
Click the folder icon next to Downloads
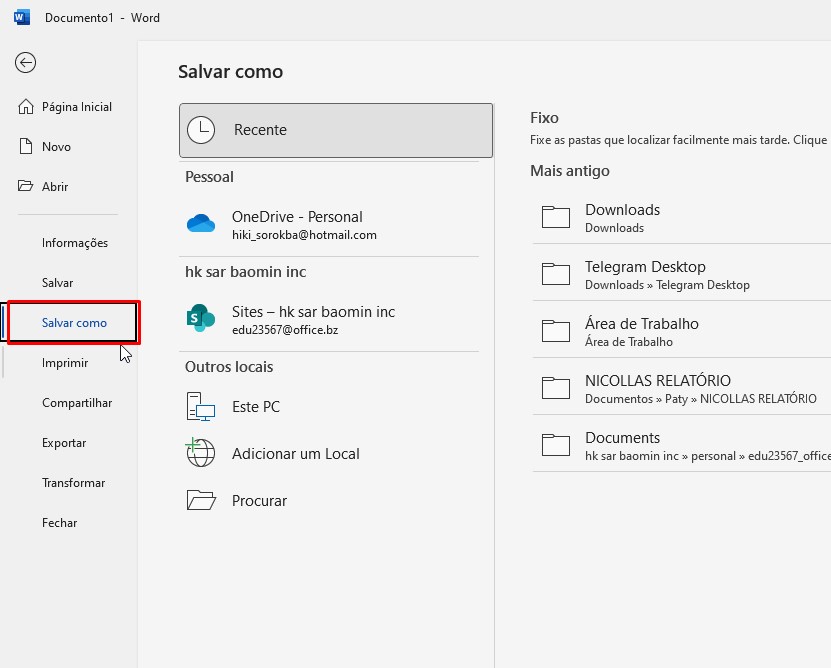pyautogui.click(x=556, y=217)
